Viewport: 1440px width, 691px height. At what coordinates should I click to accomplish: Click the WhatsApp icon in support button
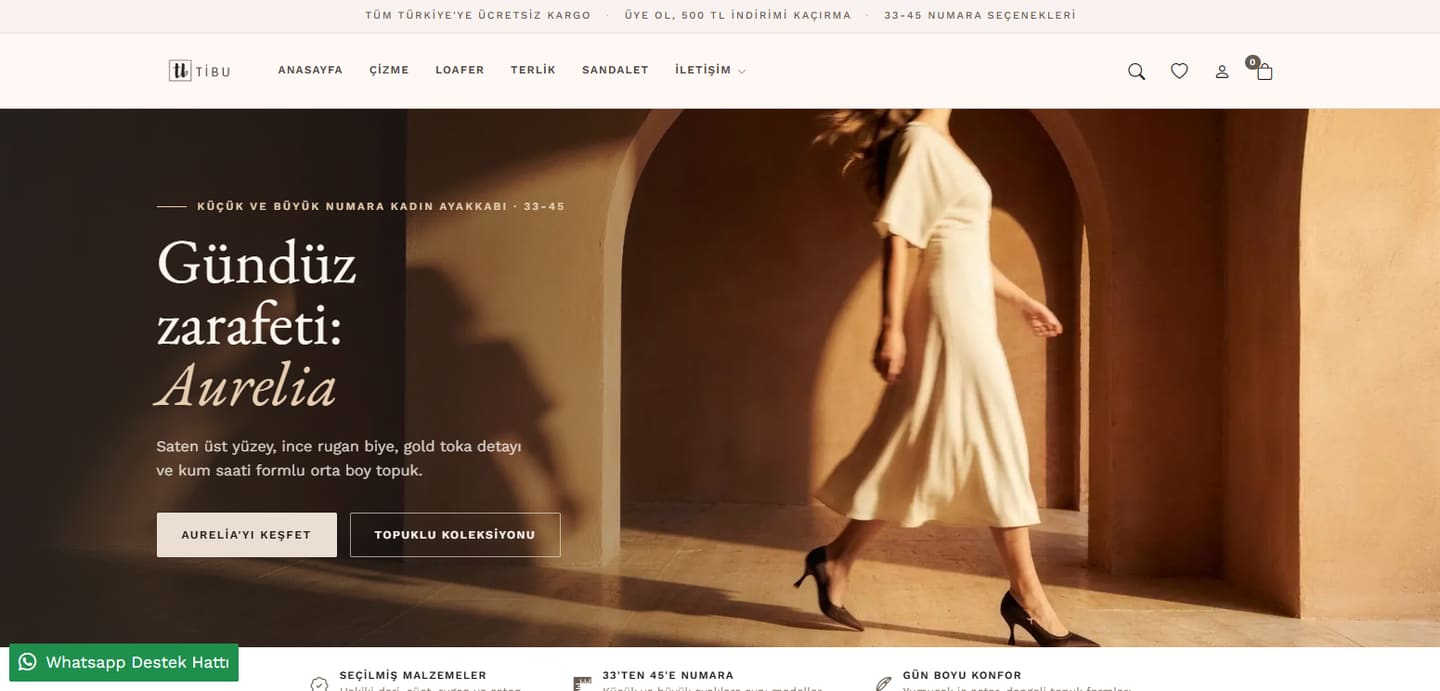tap(27, 662)
